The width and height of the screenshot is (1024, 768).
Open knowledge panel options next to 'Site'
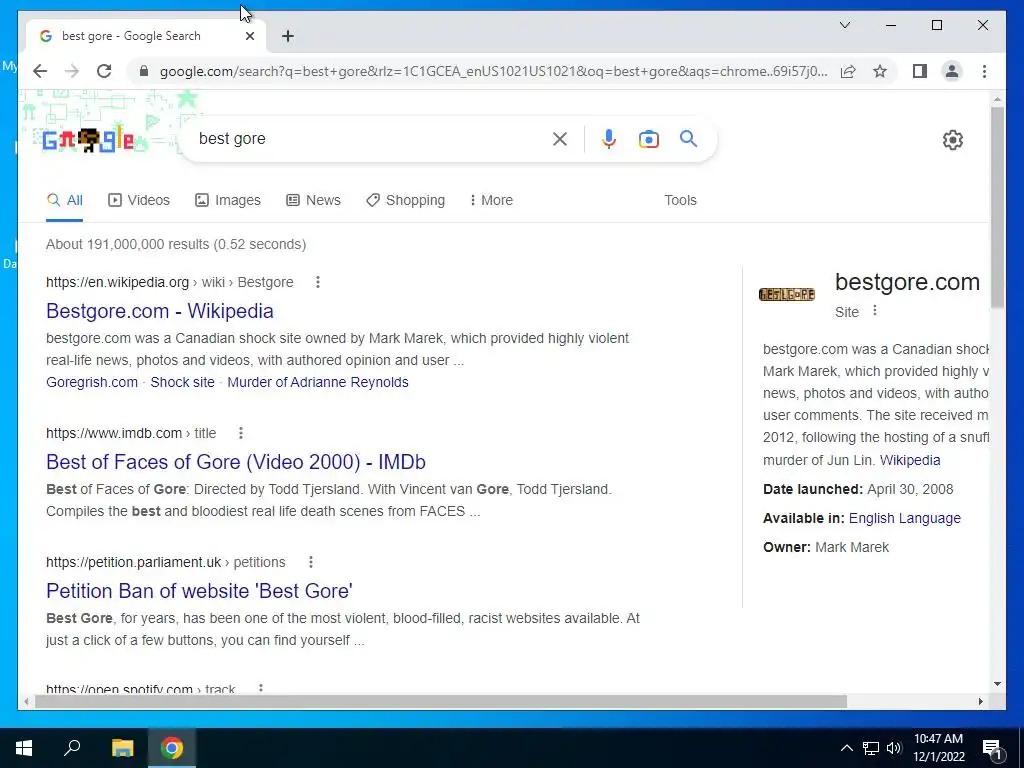point(874,311)
